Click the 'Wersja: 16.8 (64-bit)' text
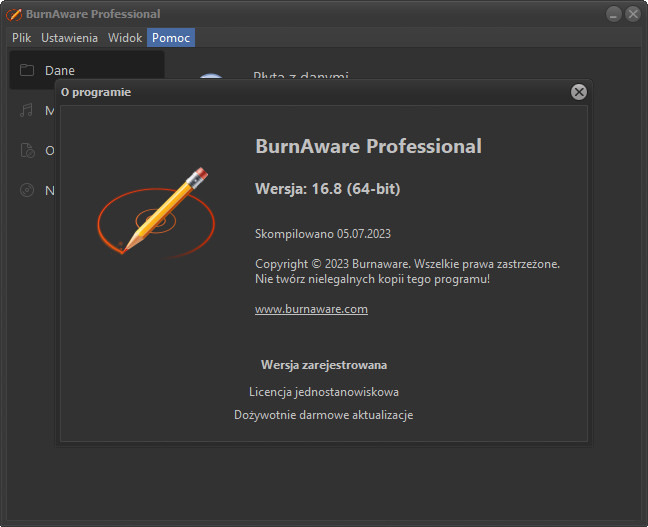This screenshot has width=648, height=527. 328,188
